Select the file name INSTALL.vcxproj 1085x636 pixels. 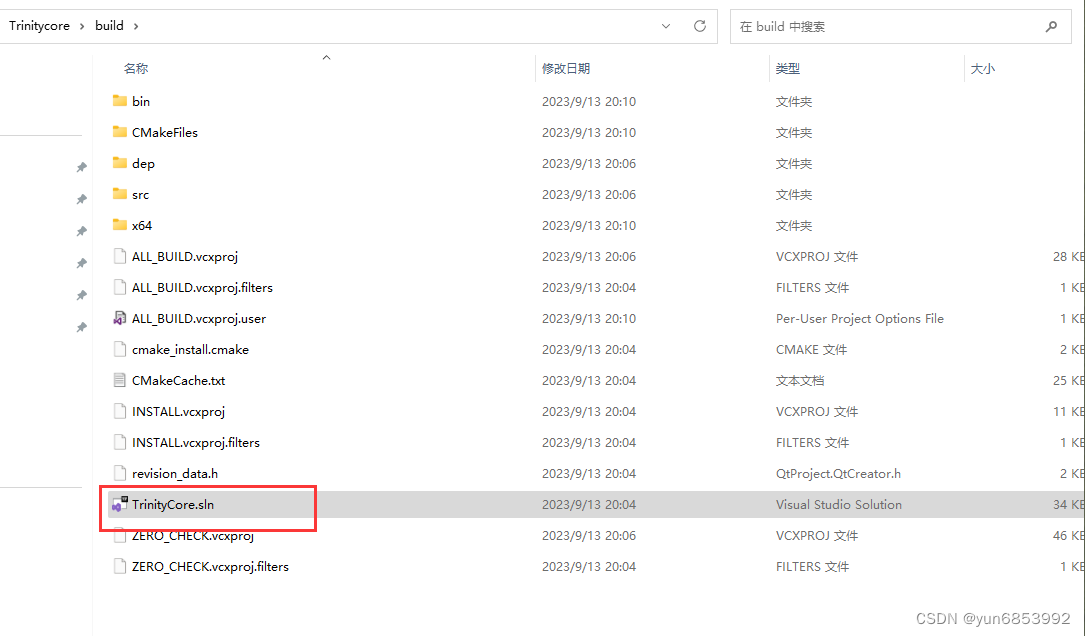point(179,411)
